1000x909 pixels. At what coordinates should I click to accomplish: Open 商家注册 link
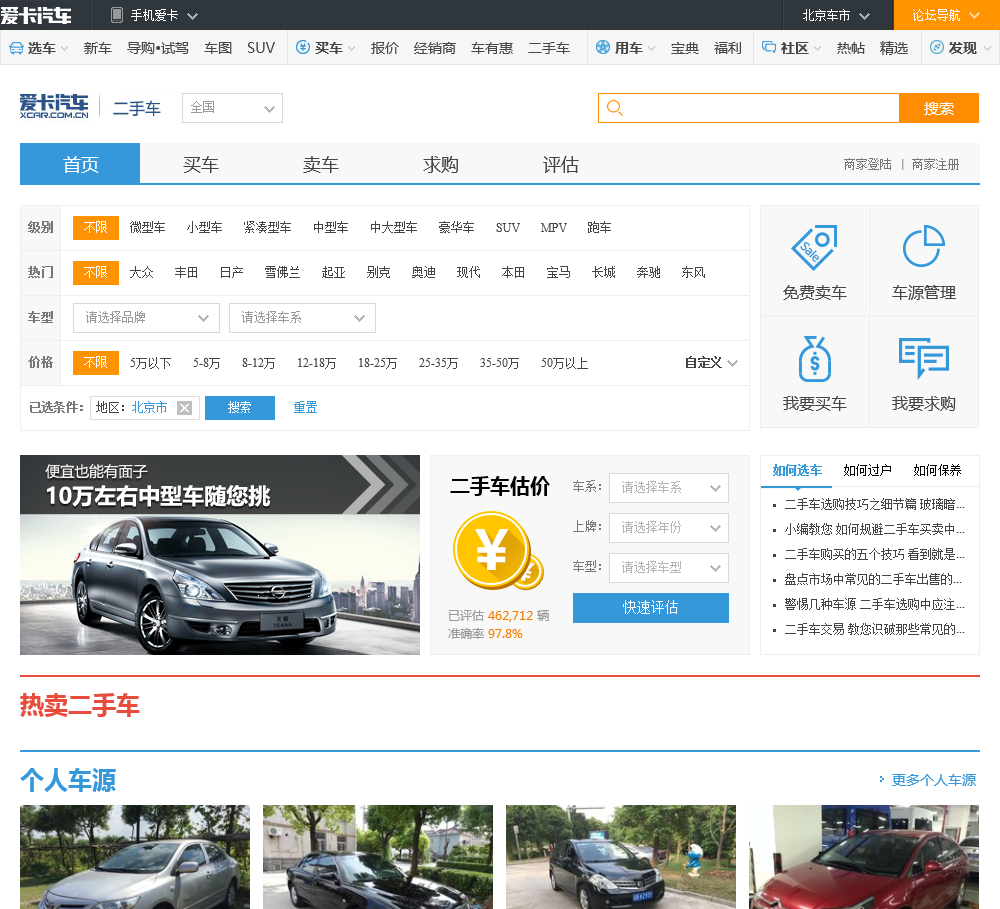click(935, 165)
